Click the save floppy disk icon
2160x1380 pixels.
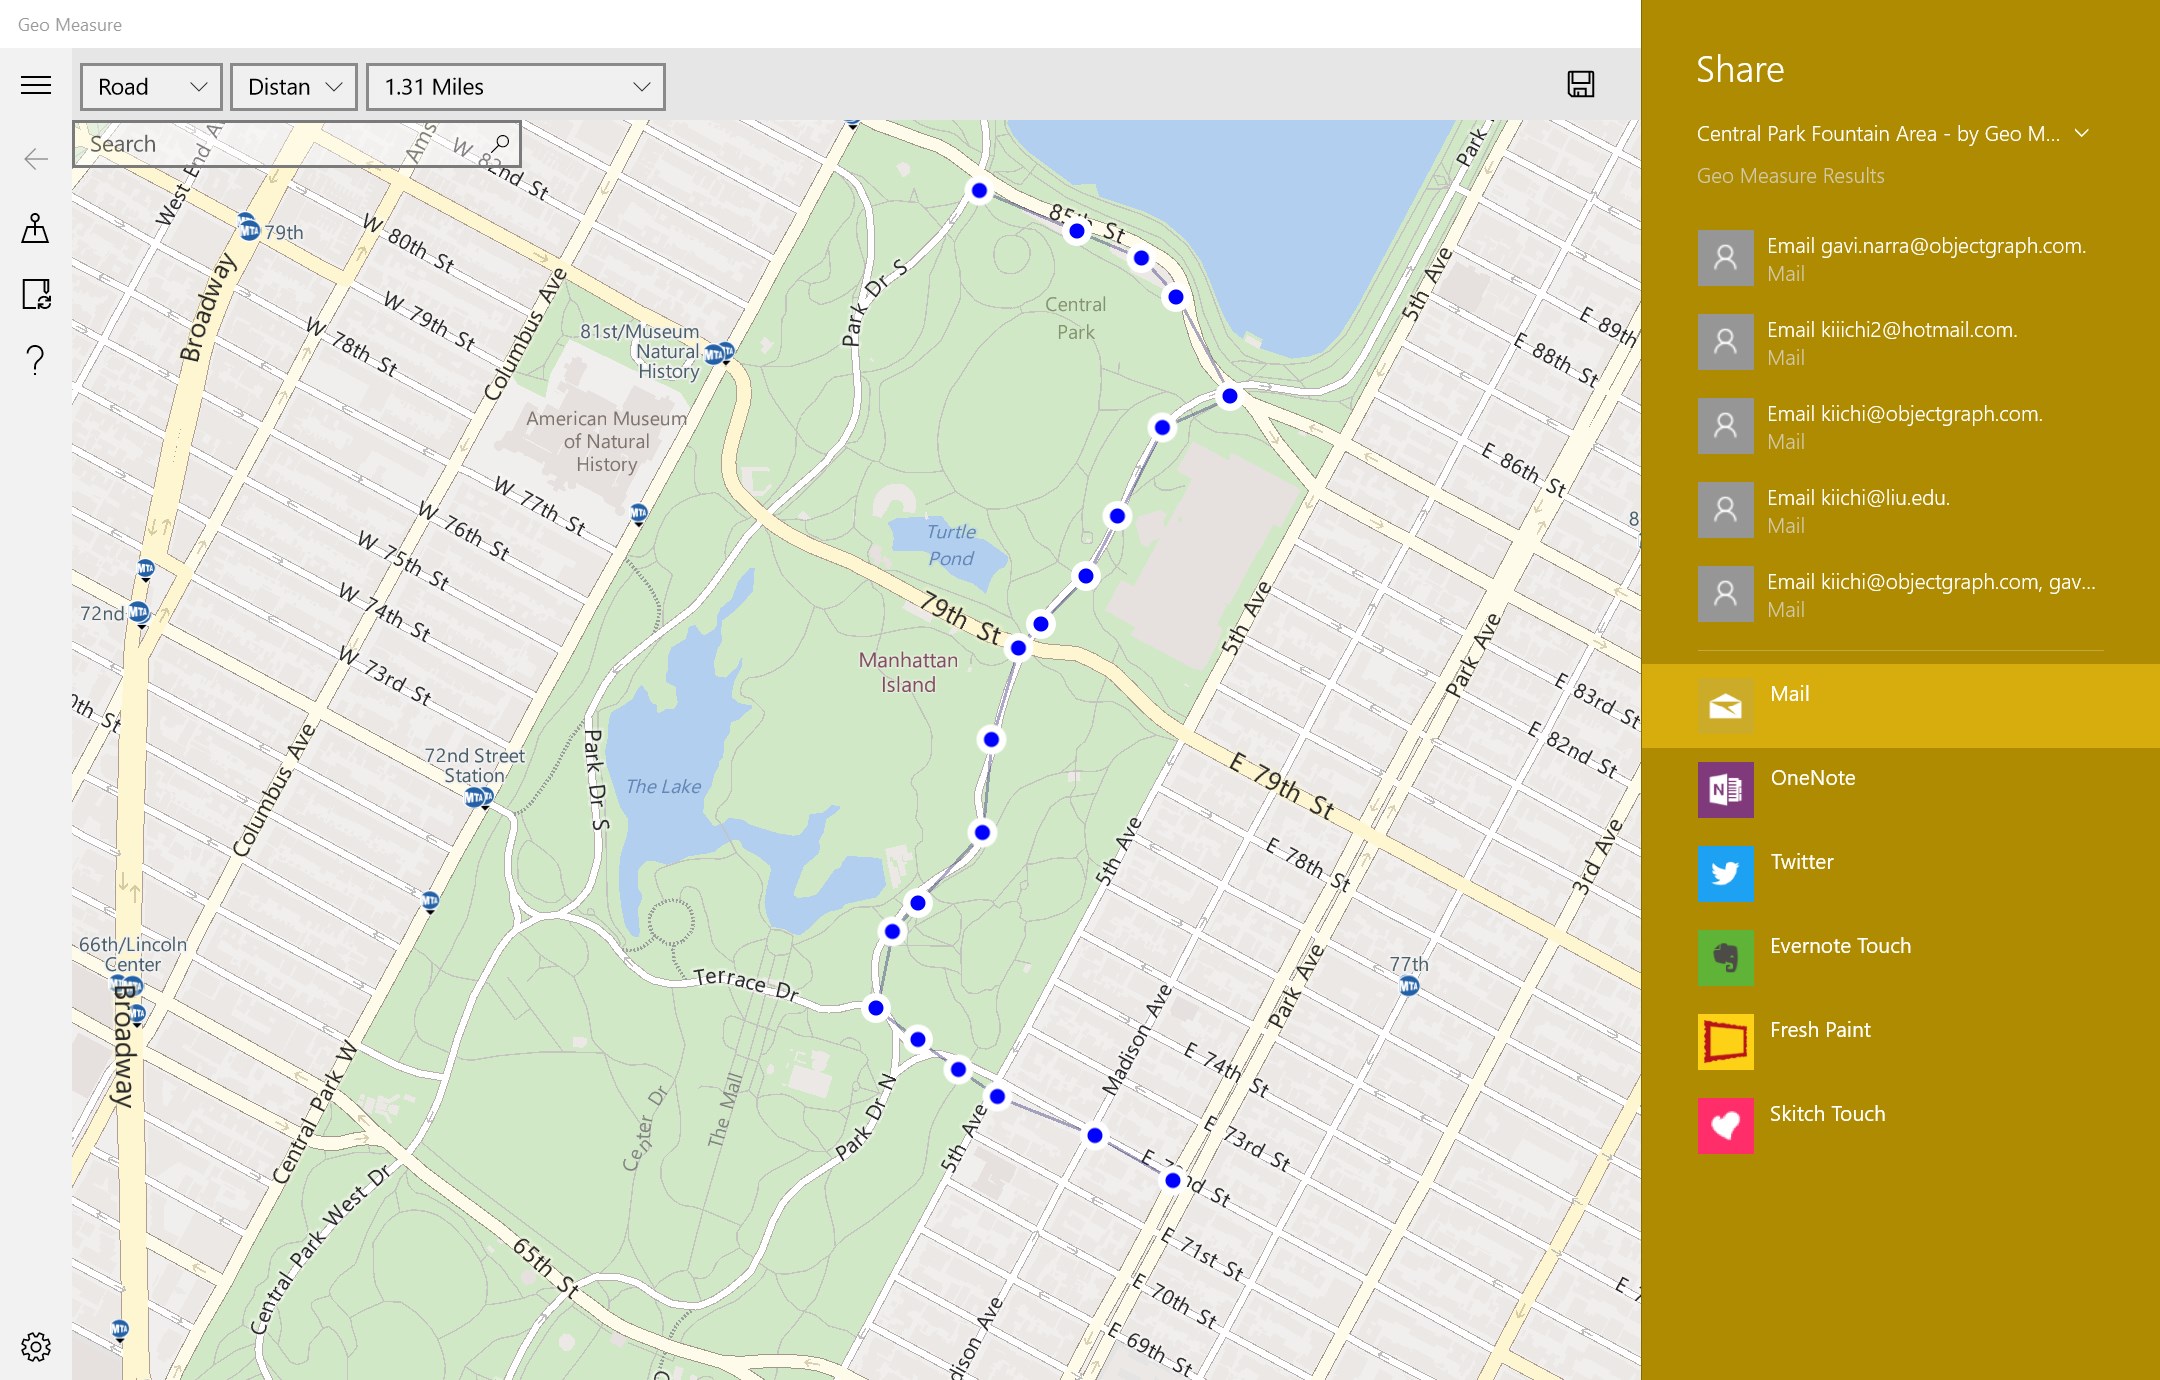pos(1580,85)
